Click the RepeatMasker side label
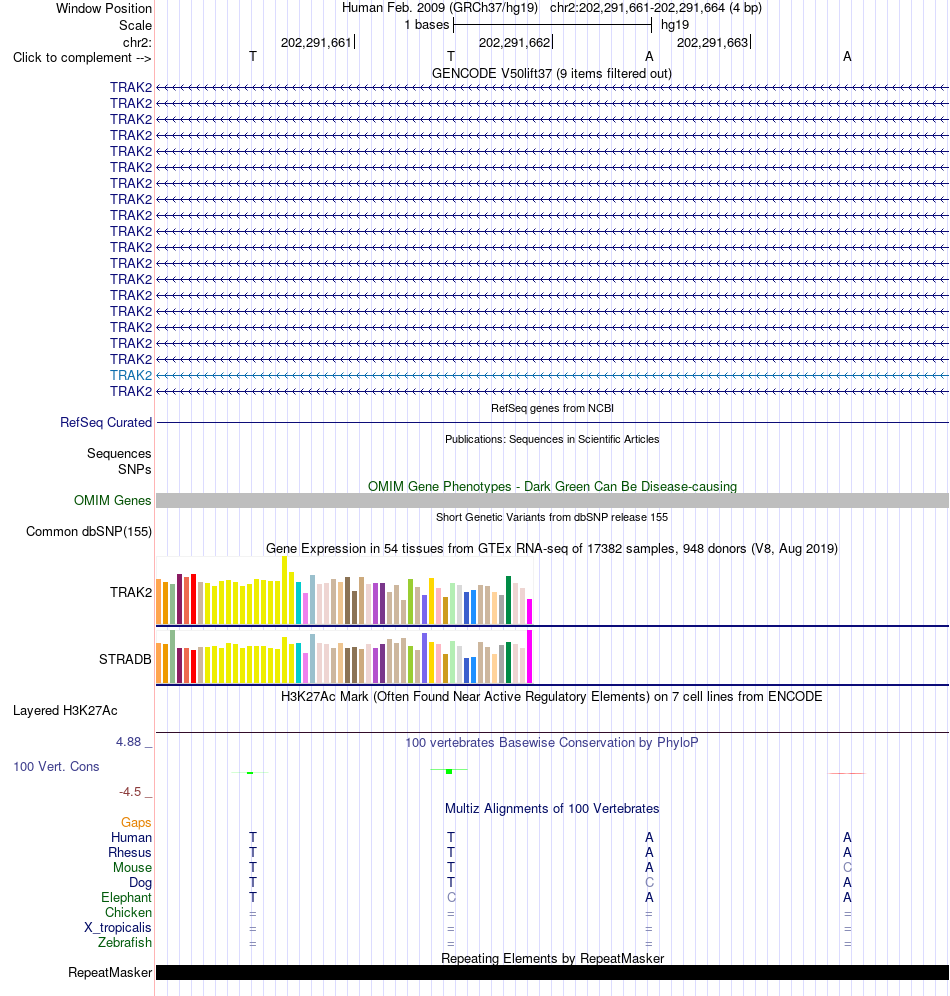The image size is (950, 996). (x=110, y=973)
